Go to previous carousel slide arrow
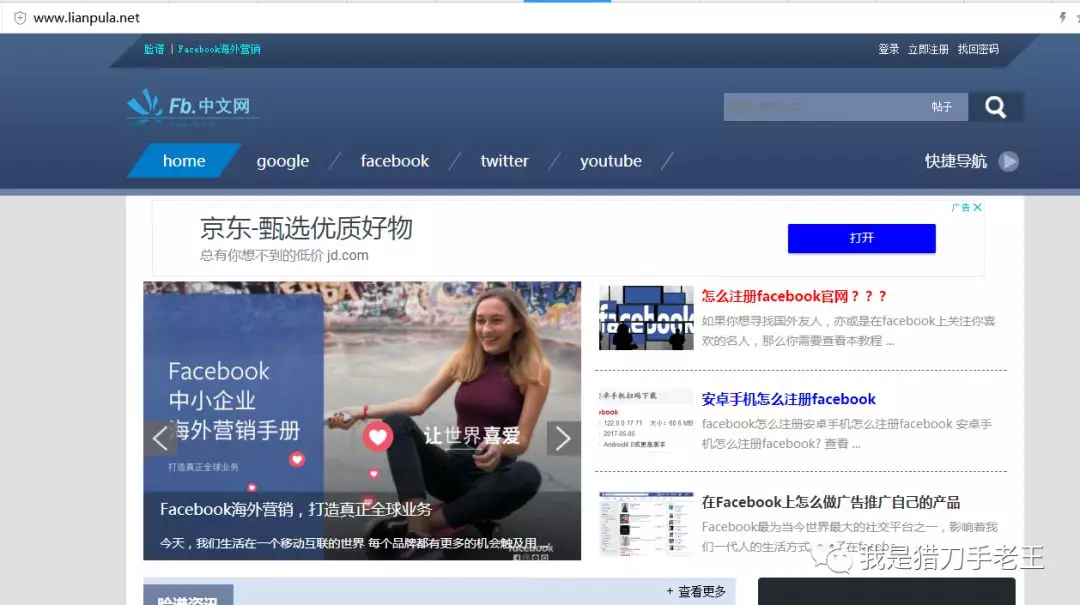Screen dimensions: 1080x605 click(x=160, y=438)
